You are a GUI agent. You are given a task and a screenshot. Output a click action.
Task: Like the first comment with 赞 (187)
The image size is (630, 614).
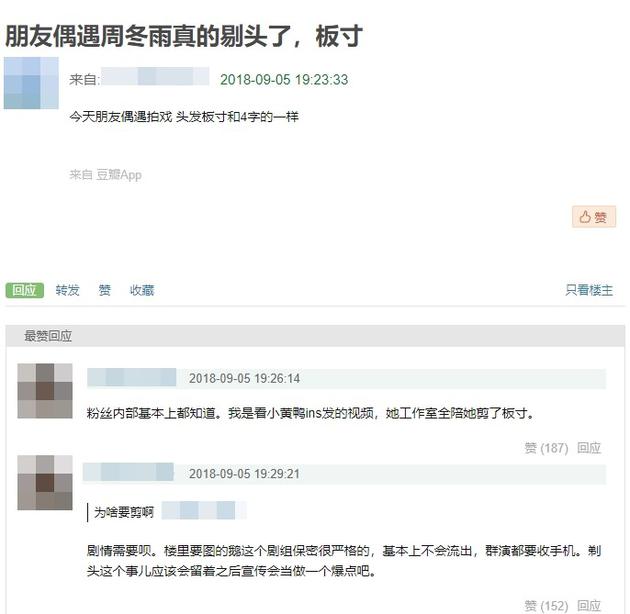point(546,448)
